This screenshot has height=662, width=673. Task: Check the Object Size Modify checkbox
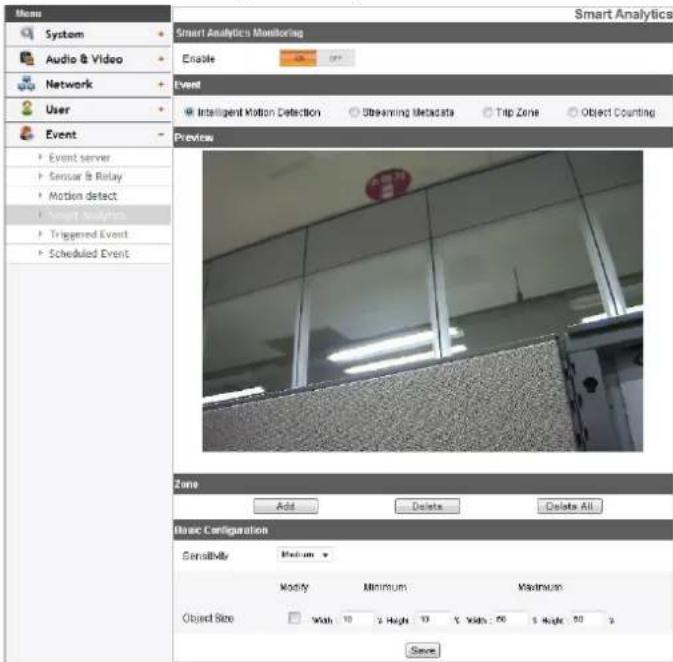pyautogui.click(x=294, y=618)
